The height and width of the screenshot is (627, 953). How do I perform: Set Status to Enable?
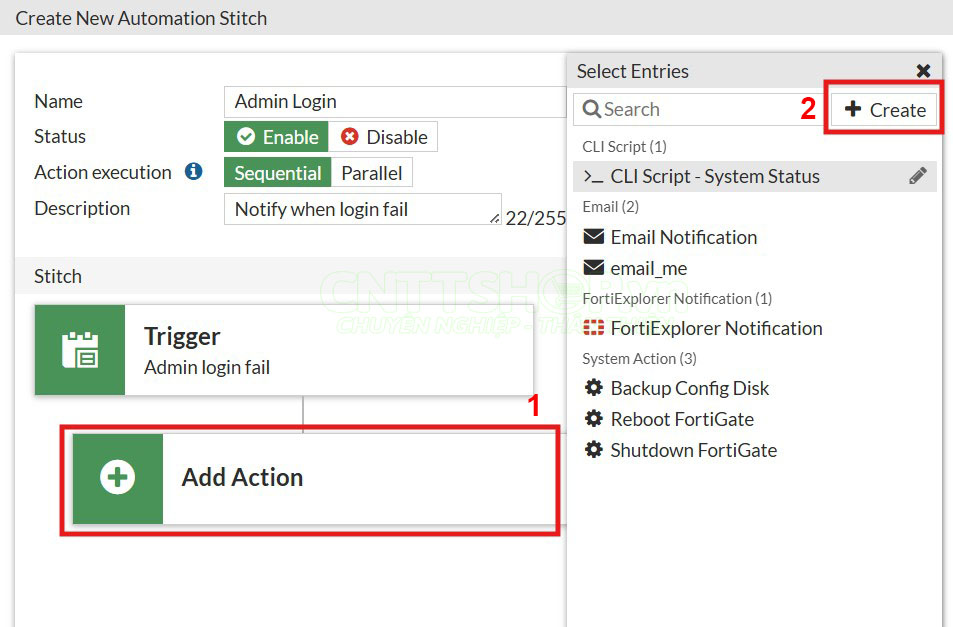(x=277, y=137)
